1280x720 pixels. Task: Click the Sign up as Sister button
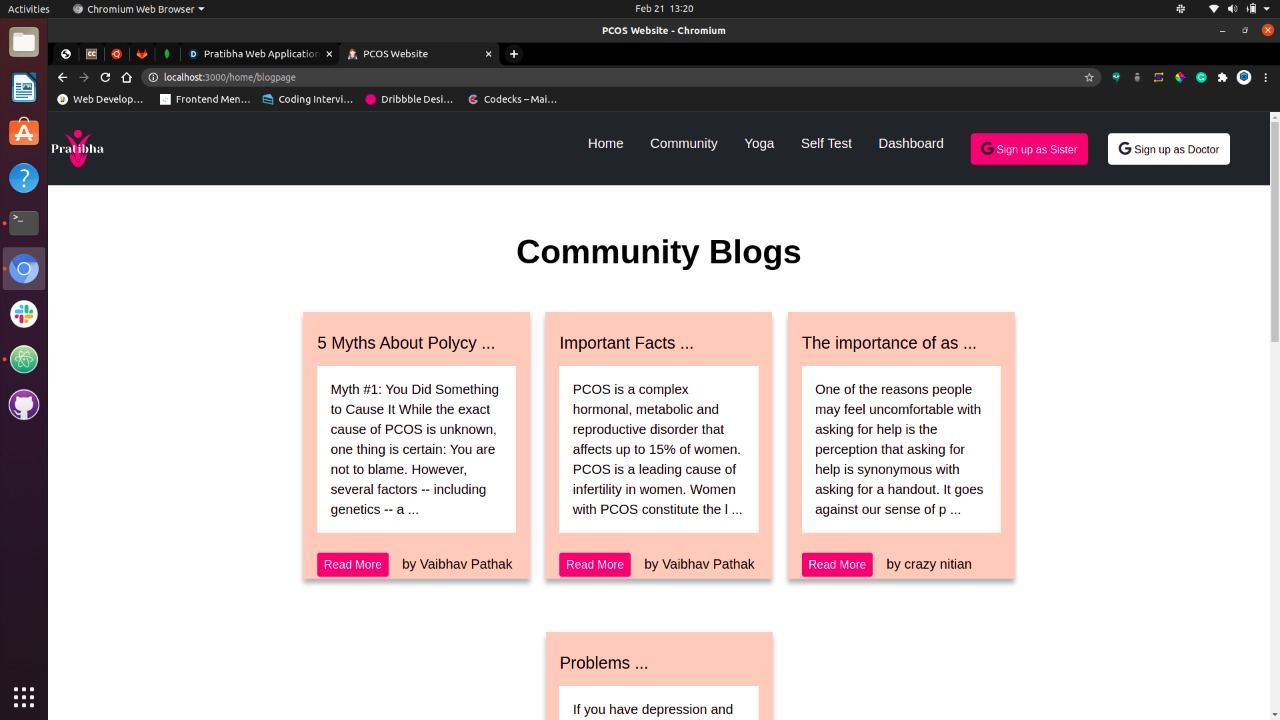tap(1029, 149)
